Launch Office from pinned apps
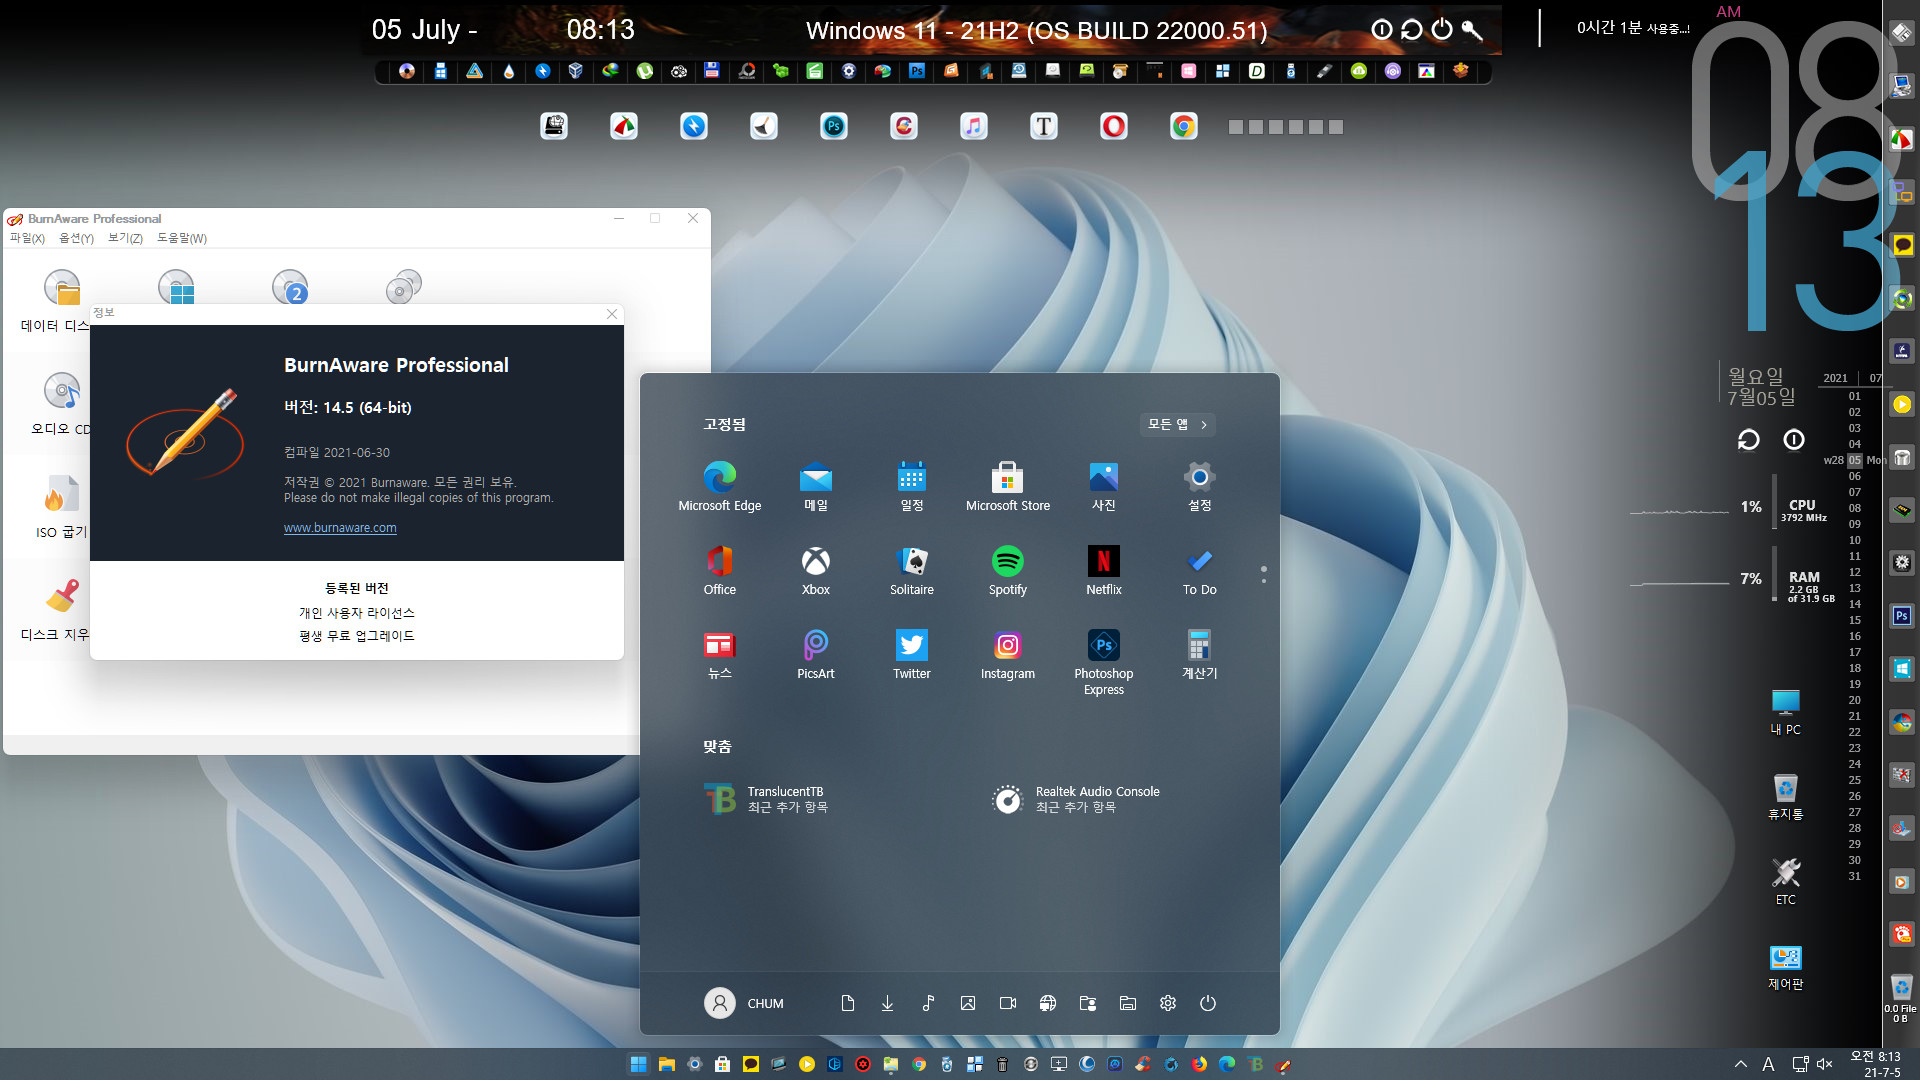Image resolution: width=1920 pixels, height=1080 pixels. [x=720, y=570]
